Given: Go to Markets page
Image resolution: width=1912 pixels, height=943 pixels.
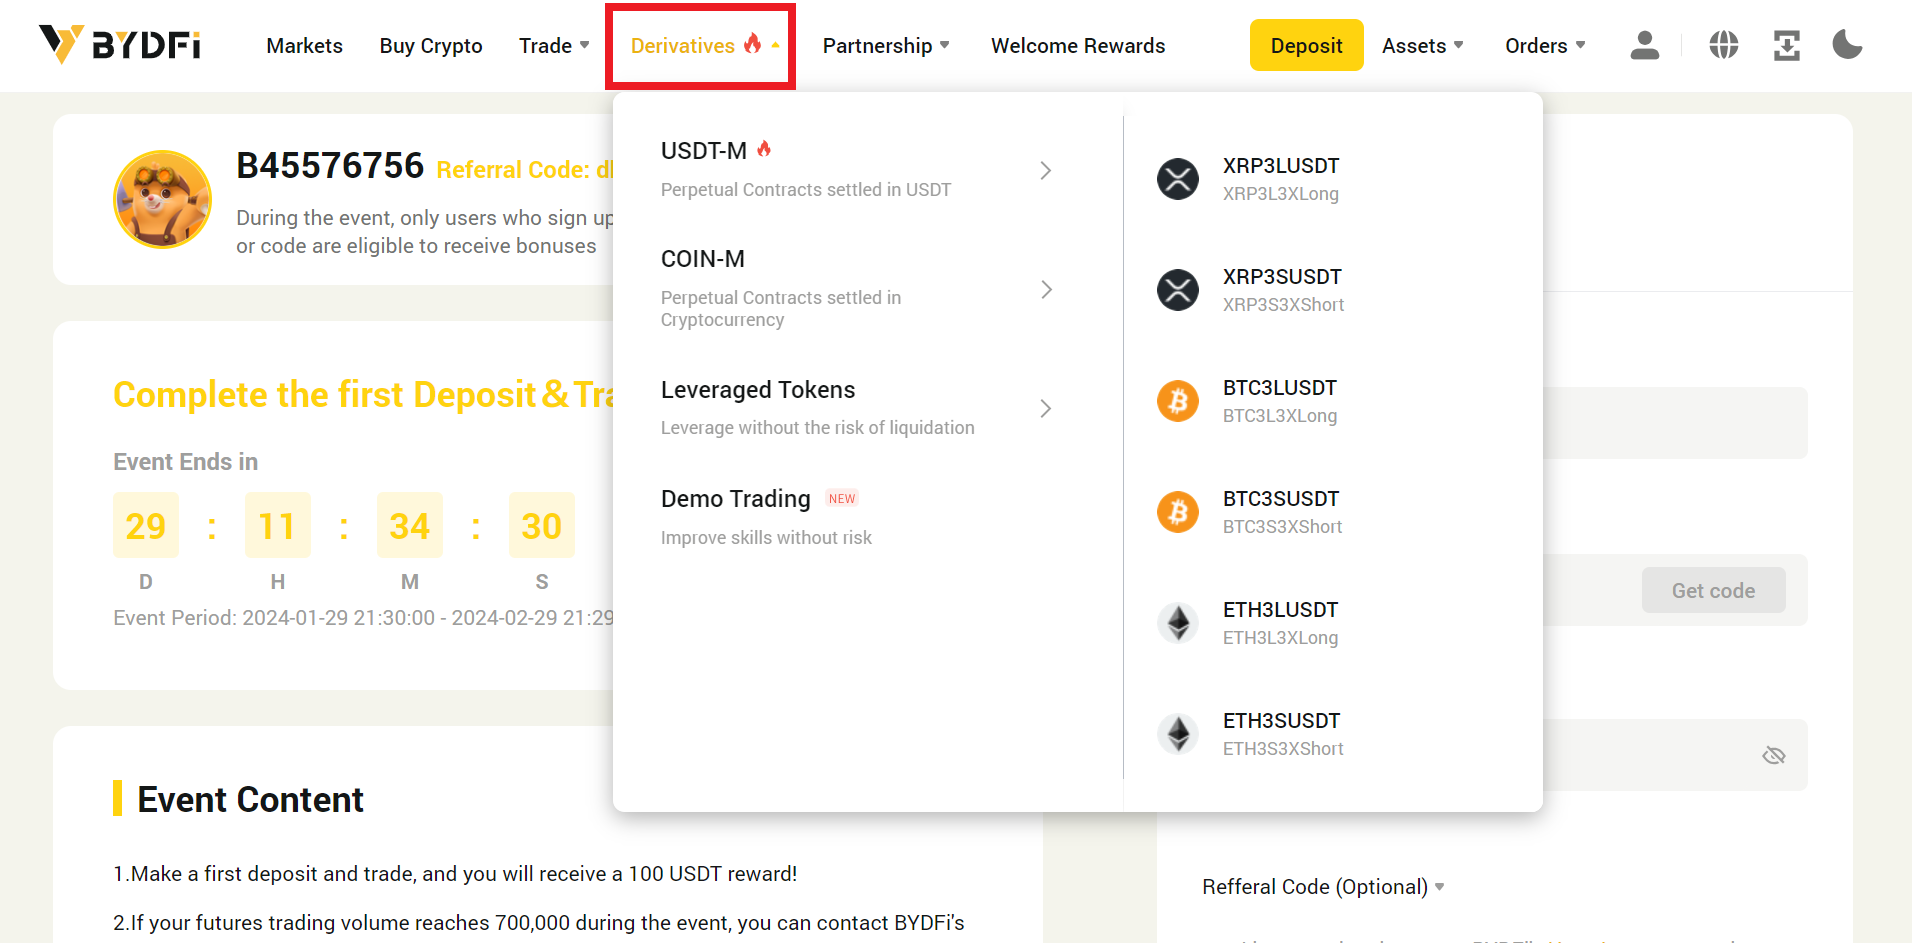Looking at the screenshot, I should point(304,46).
